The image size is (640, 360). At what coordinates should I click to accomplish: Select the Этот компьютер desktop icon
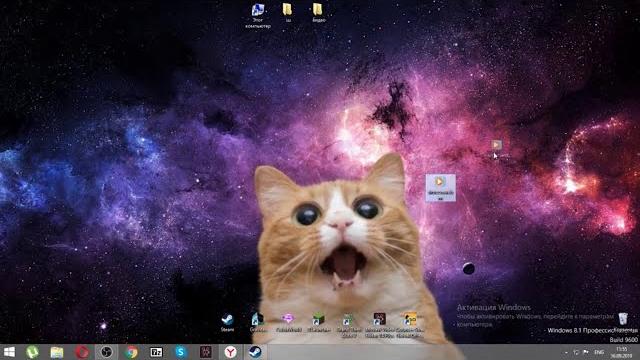point(258,16)
